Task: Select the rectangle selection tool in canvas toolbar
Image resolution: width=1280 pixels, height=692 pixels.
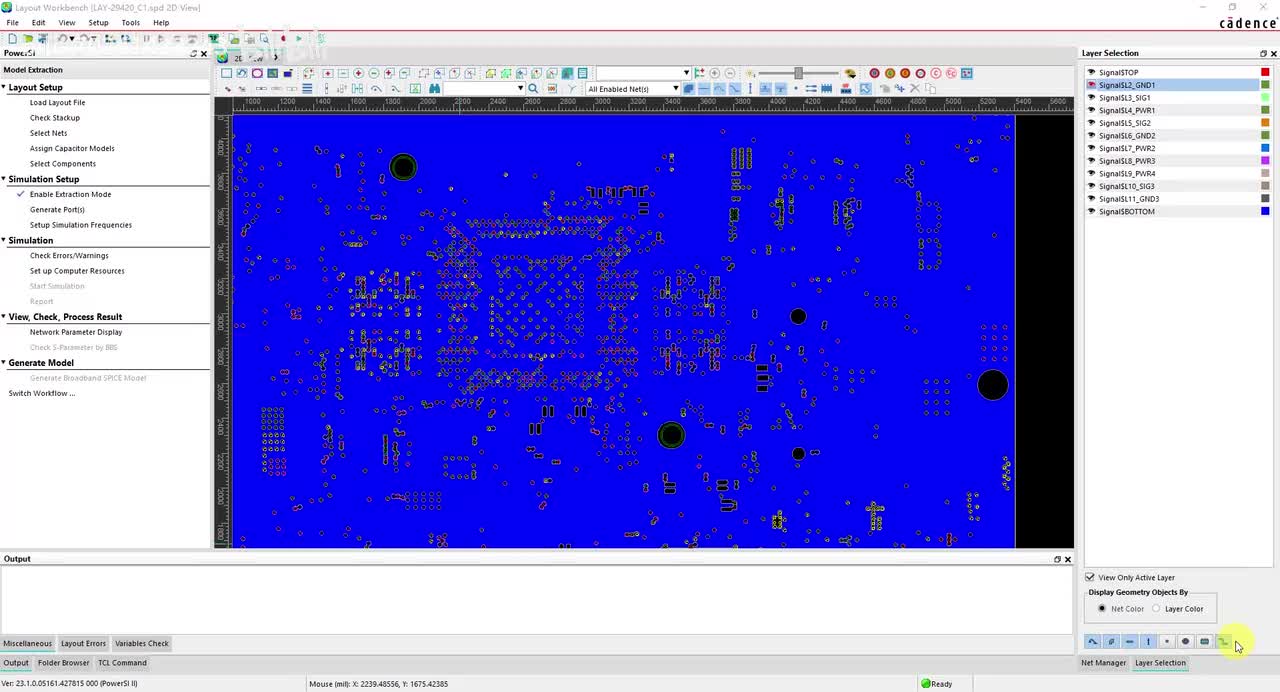Action: point(226,73)
